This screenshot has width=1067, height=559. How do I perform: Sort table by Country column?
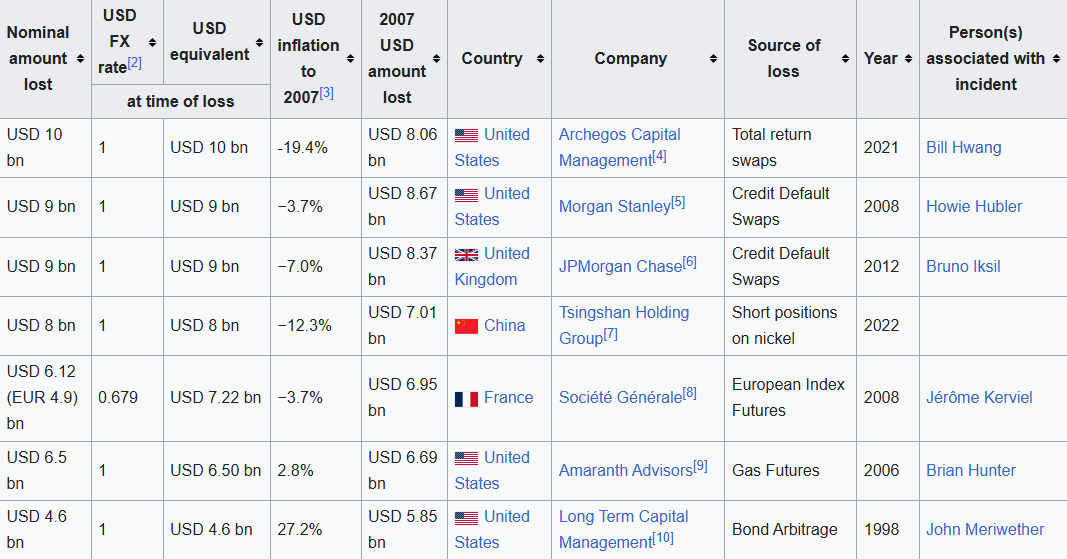540,59
